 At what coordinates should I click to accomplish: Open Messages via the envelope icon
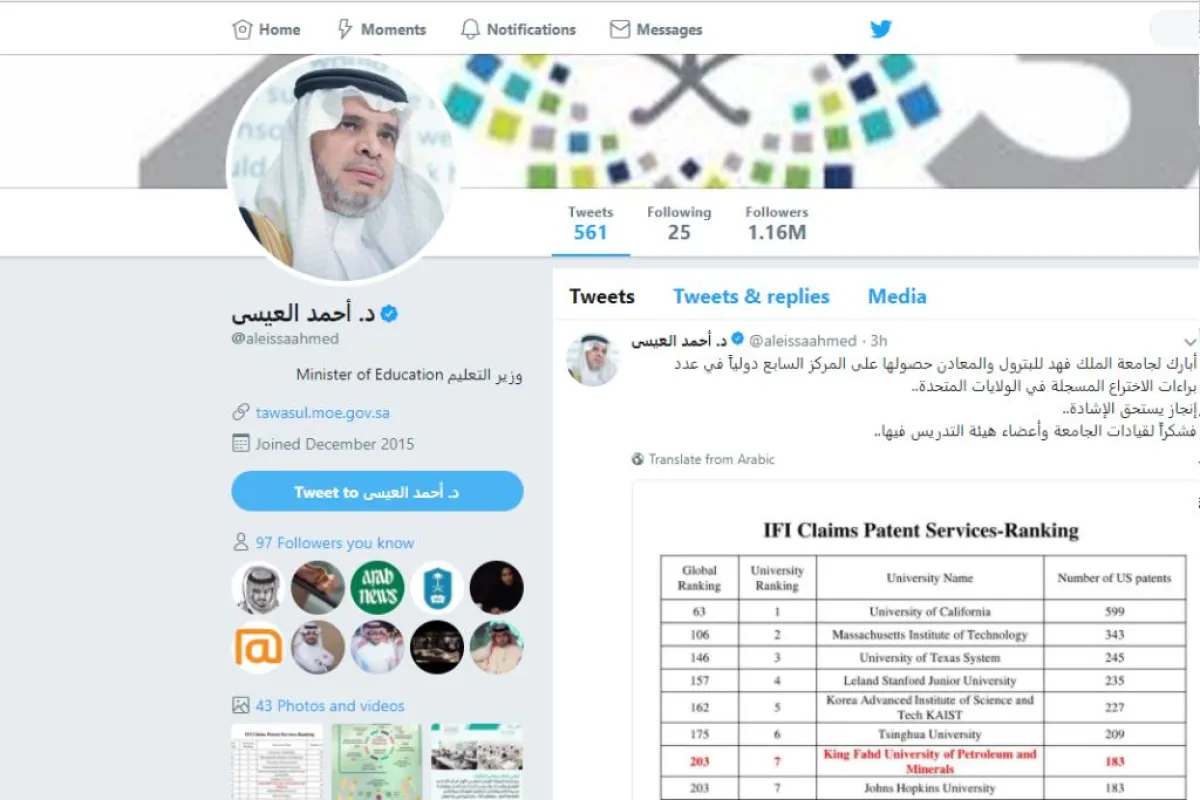656,29
